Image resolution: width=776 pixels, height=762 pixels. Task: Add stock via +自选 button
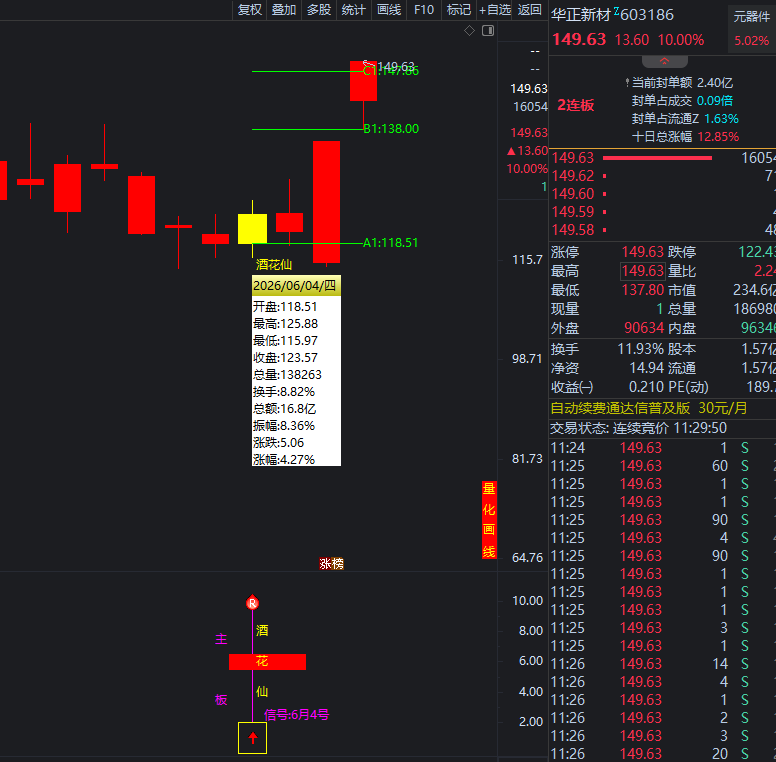coord(495,10)
